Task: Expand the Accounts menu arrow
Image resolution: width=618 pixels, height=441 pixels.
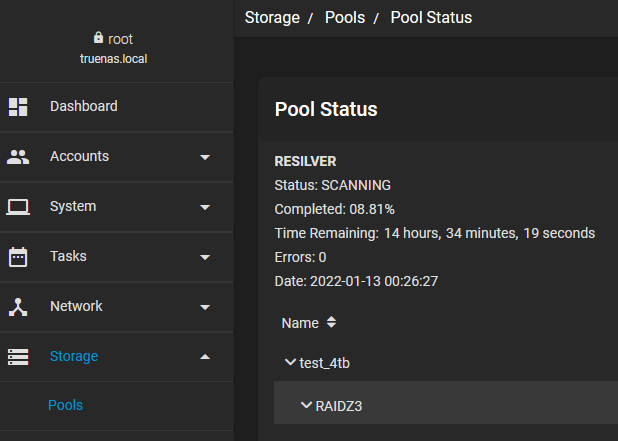Action: 205,157
